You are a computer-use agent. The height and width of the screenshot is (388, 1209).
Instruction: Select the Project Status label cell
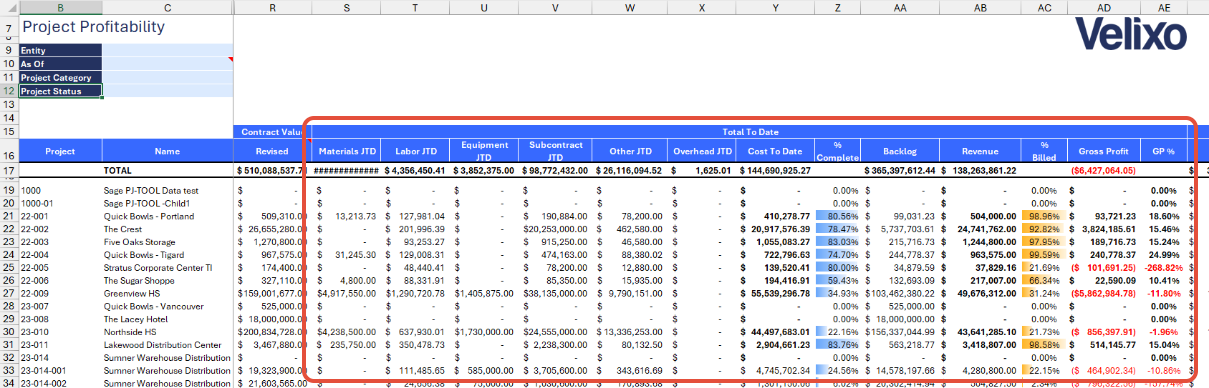tap(60, 91)
